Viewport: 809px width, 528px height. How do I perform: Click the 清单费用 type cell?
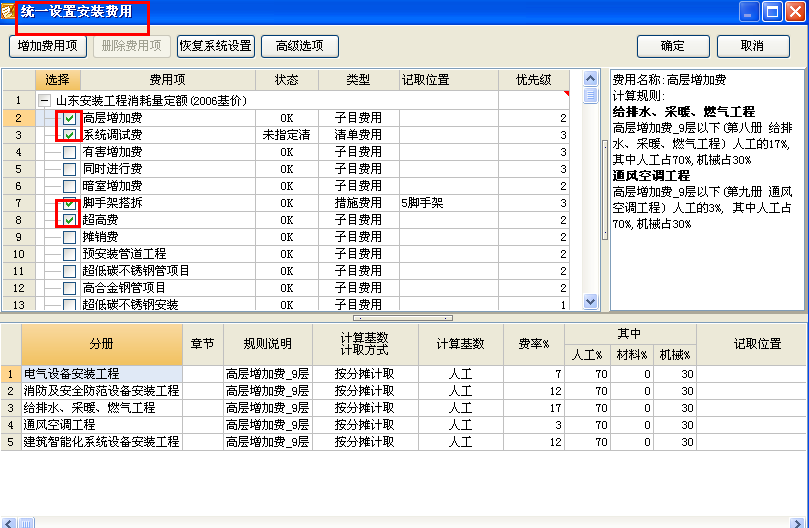pyautogui.click(x=359, y=135)
